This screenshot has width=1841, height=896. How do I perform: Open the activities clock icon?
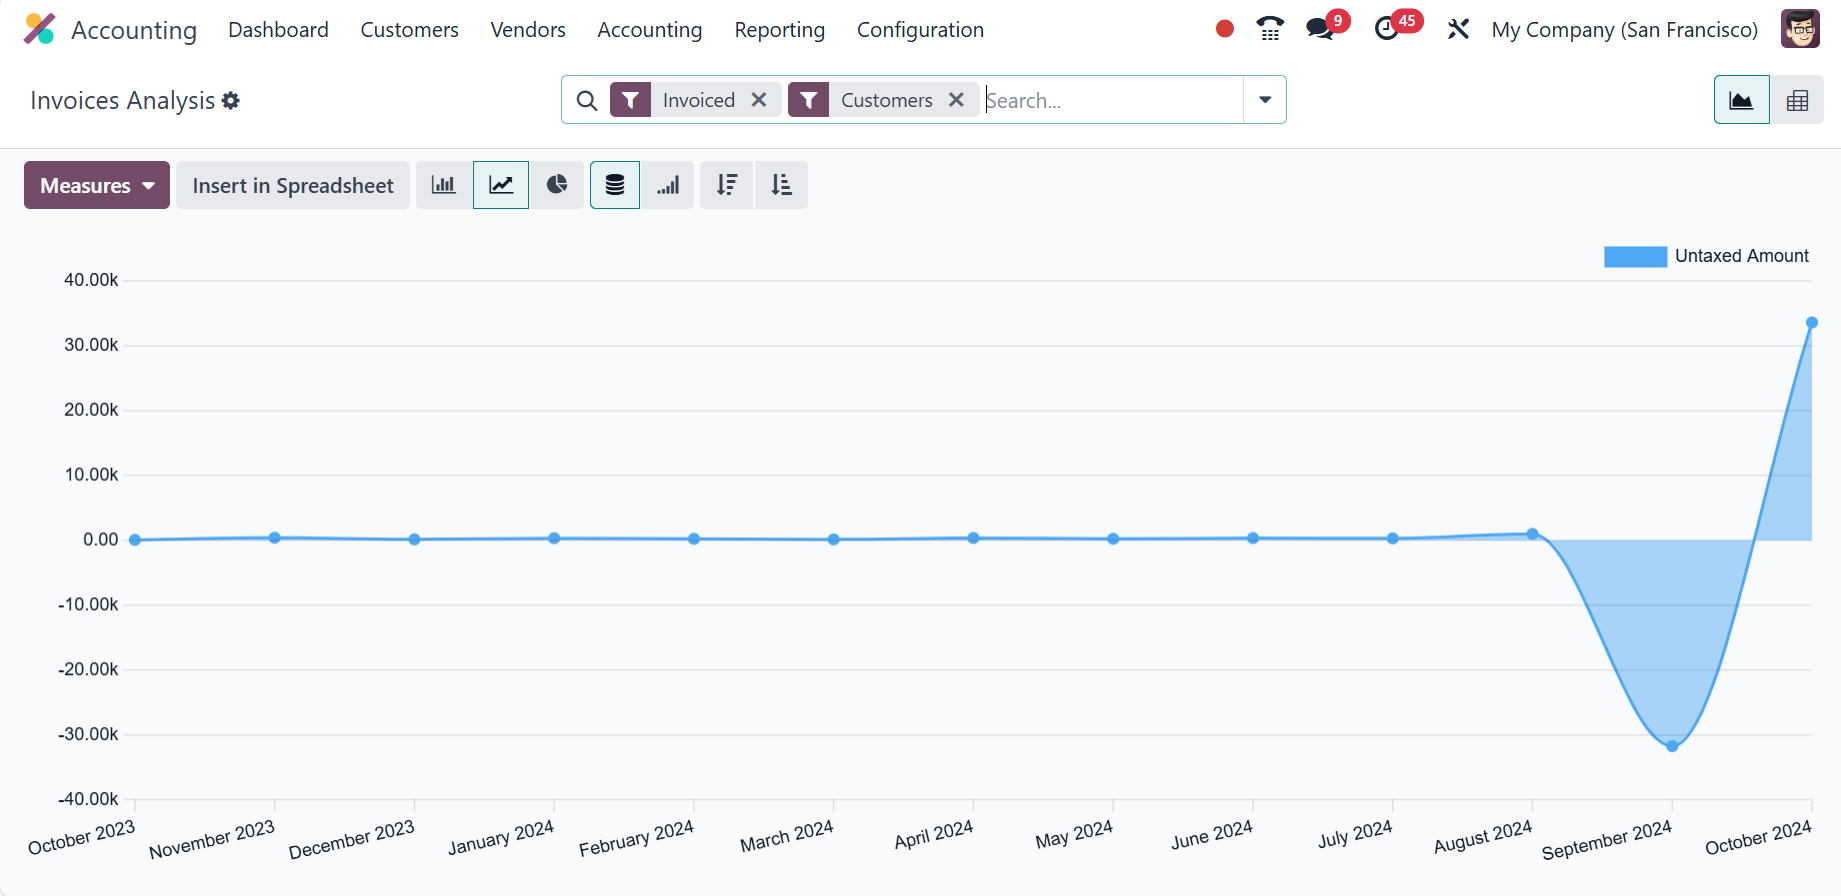point(1387,29)
